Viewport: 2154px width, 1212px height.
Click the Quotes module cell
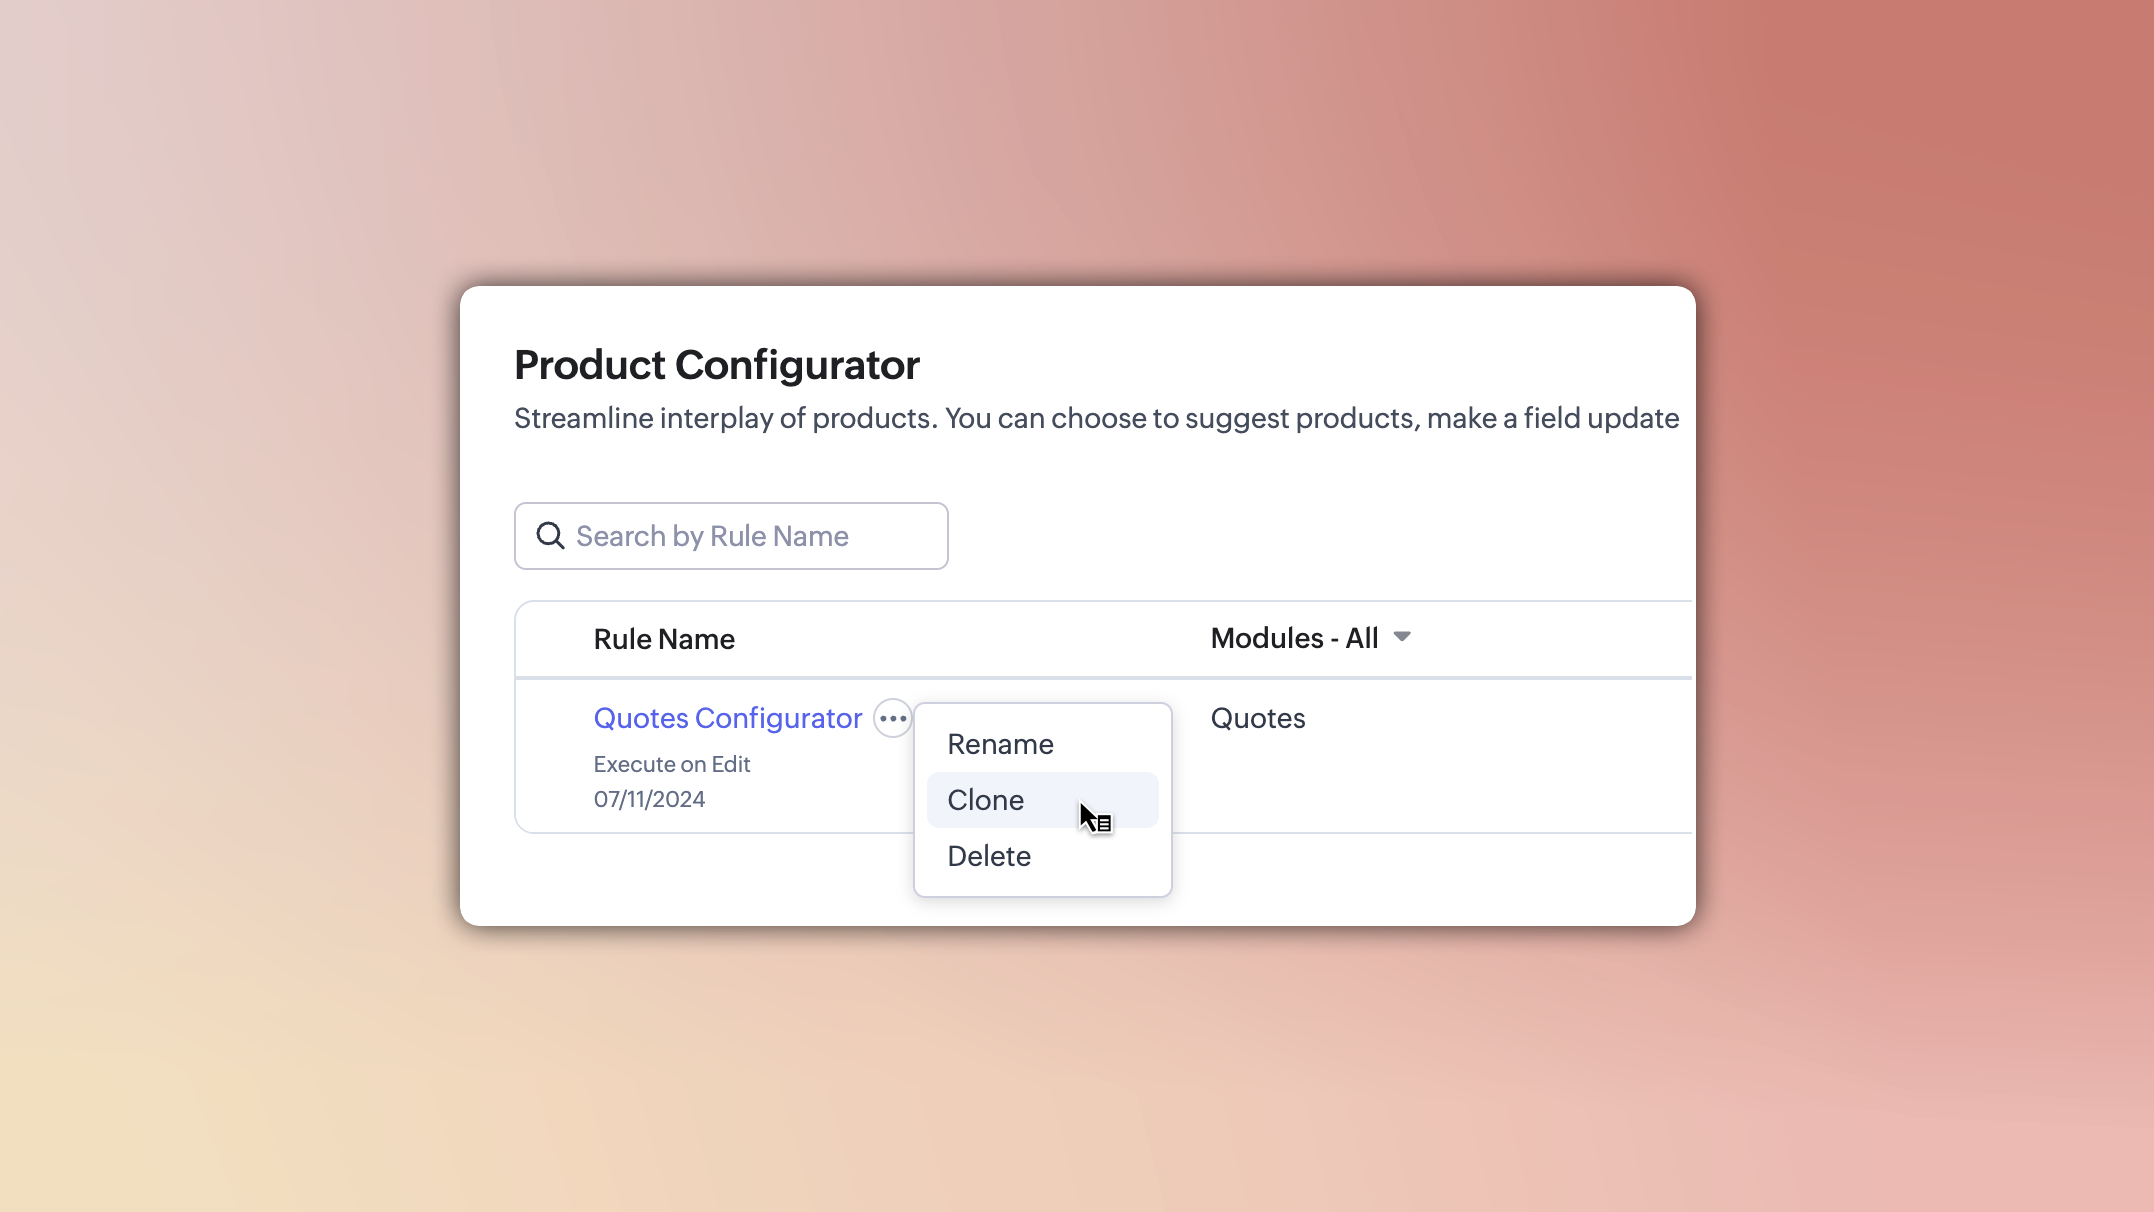coord(1257,718)
